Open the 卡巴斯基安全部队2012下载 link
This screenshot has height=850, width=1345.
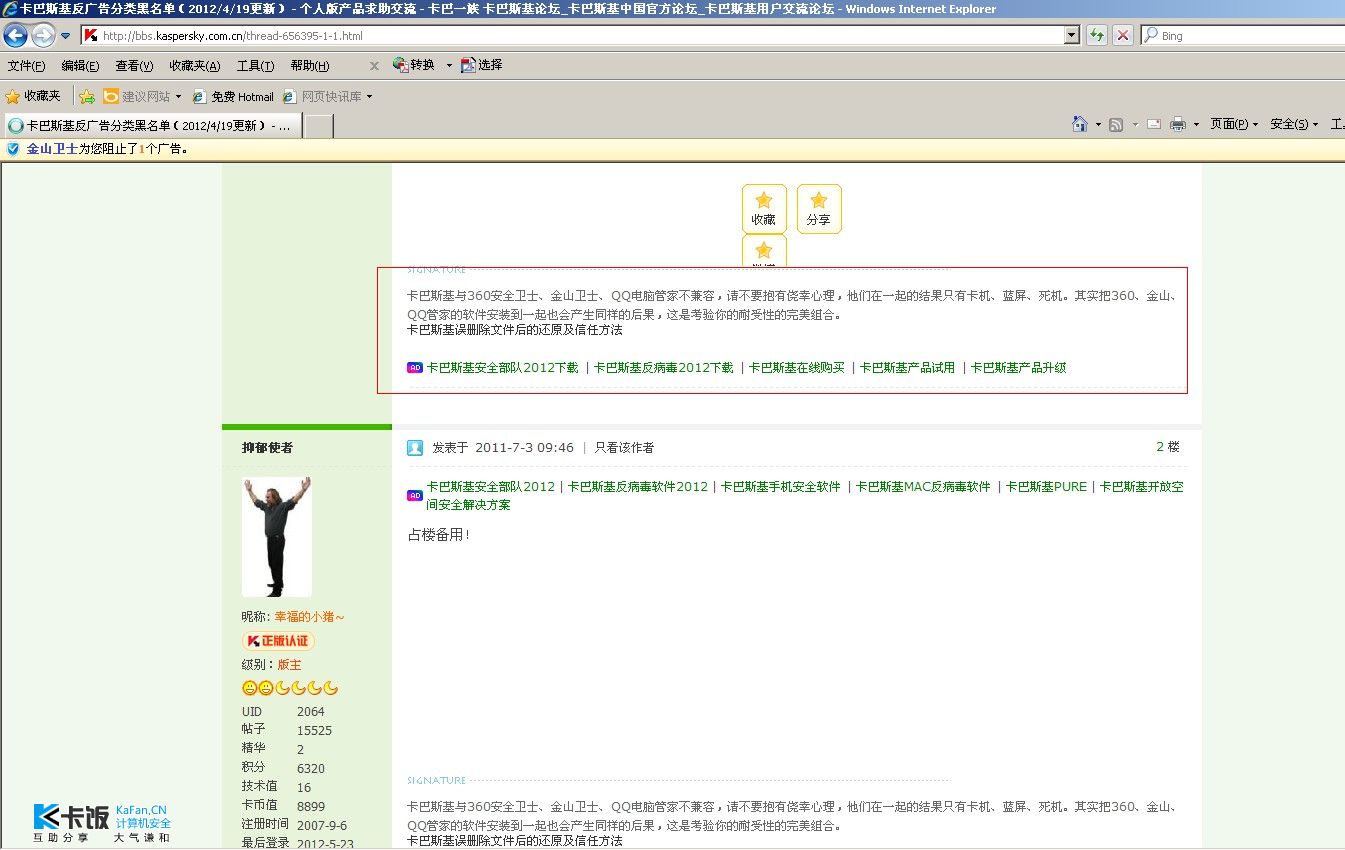(502, 368)
